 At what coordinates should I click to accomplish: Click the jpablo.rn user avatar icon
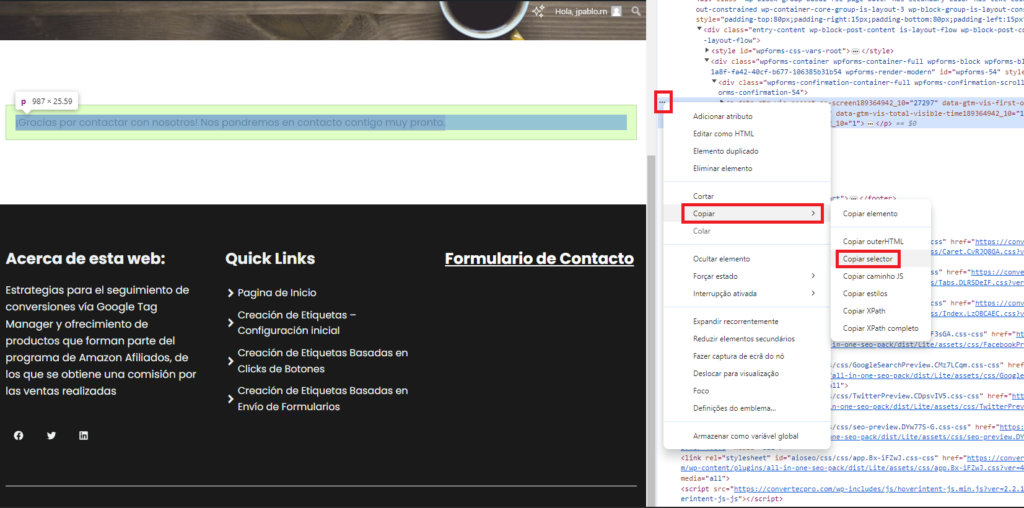click(x=617, y=11)
